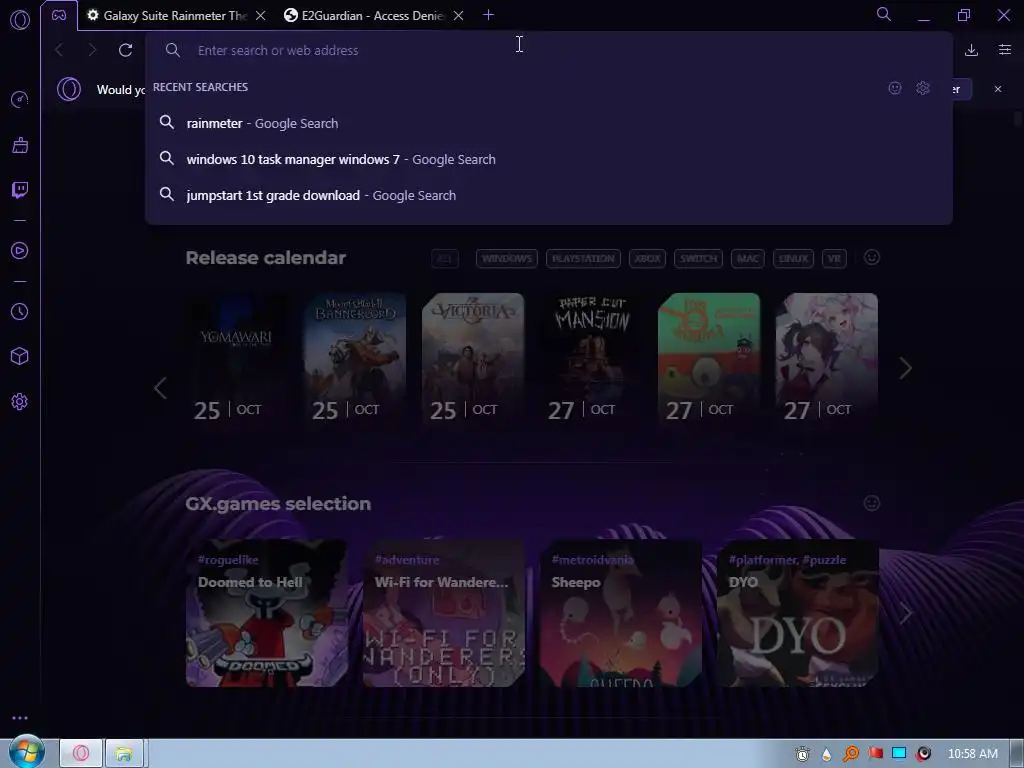Click smiley feedback icon in recent searches

click(895, 88)
